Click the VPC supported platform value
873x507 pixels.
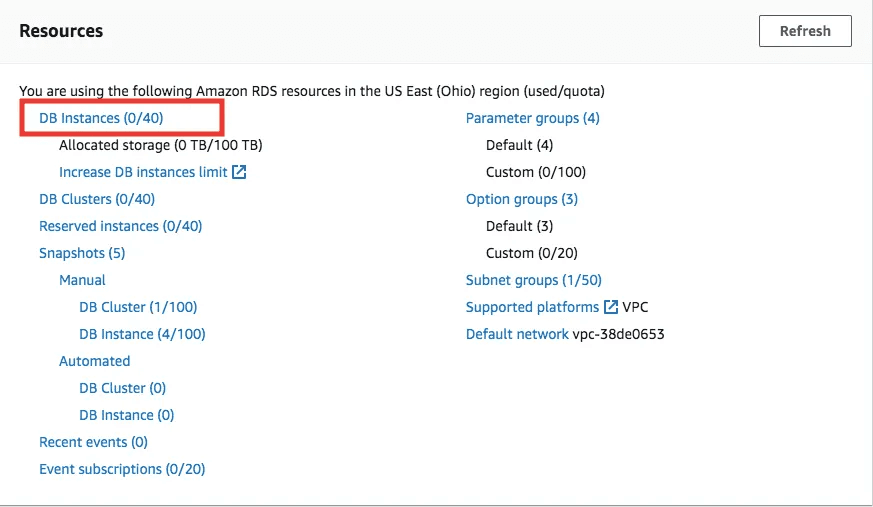tap(635, 307)
